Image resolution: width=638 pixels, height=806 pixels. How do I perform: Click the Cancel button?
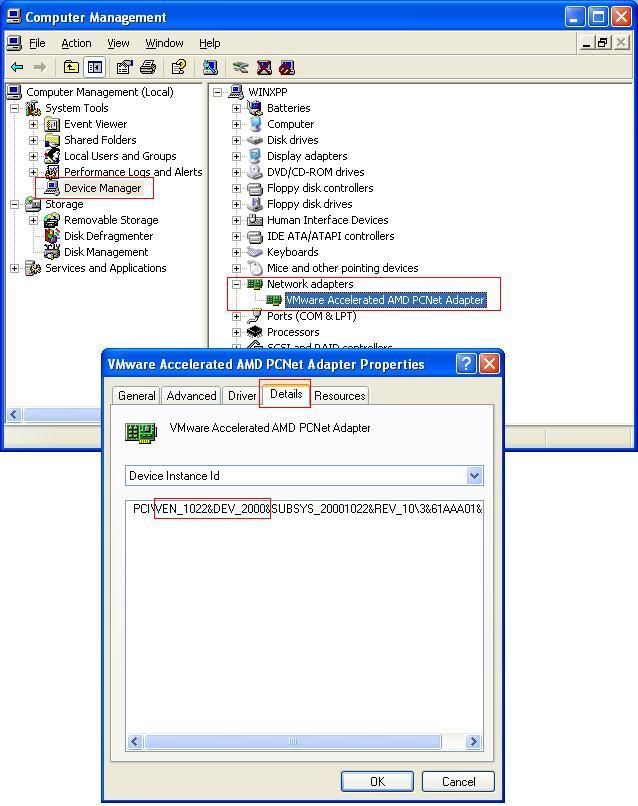(x=458, y=781)
